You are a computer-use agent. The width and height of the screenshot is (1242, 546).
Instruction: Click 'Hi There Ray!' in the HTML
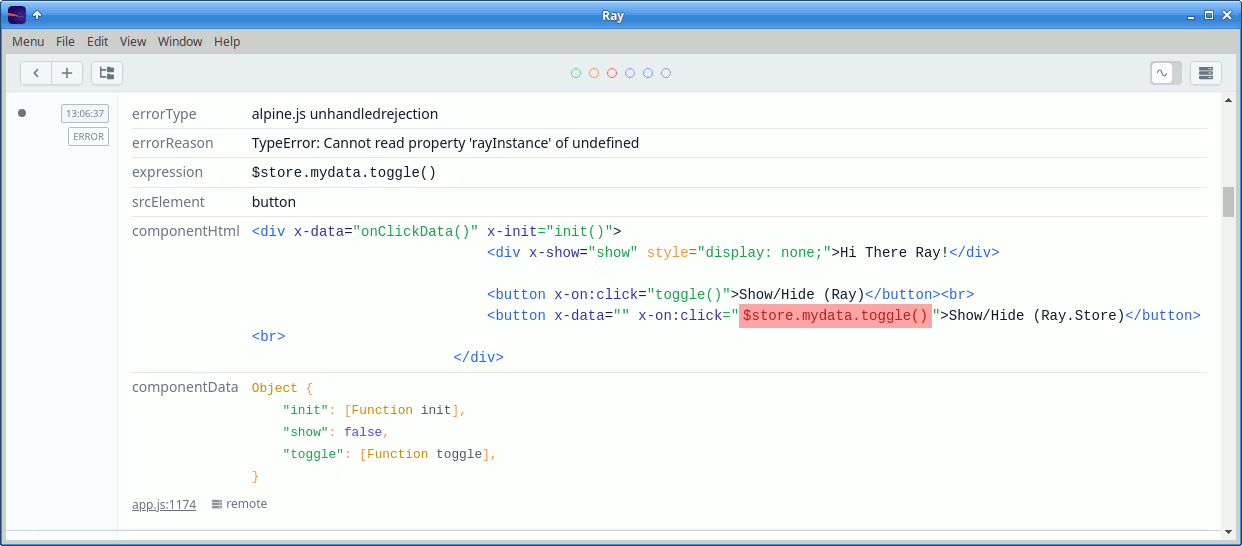pos(894,252)
